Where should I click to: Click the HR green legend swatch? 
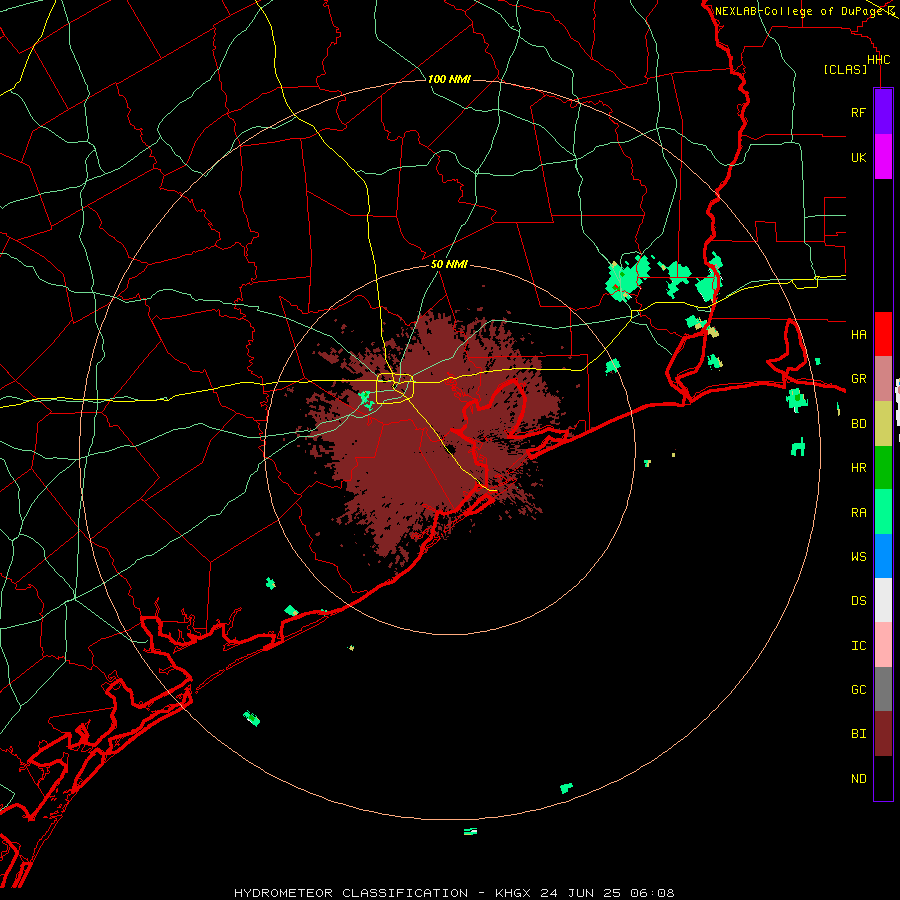tap(883, 468)
